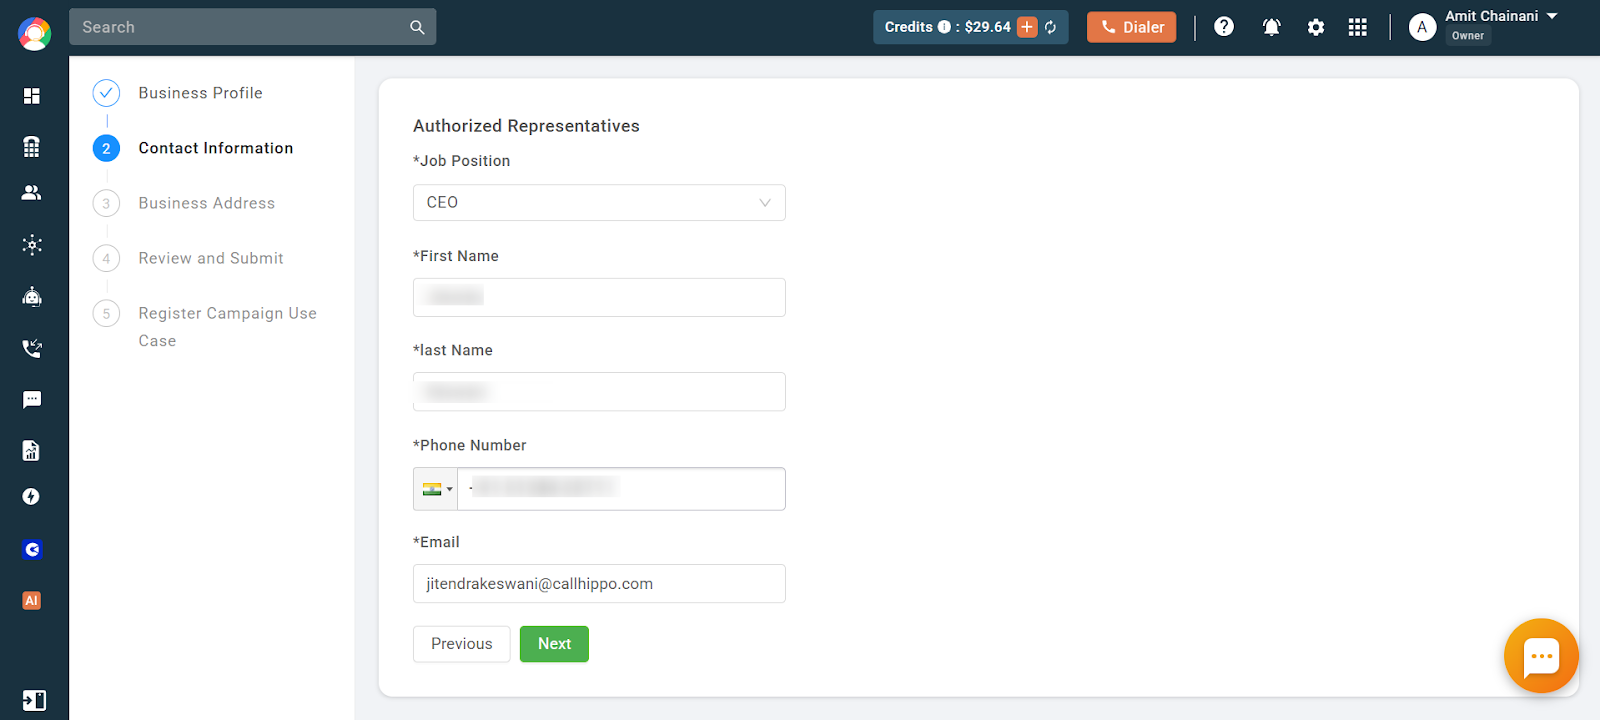
Task: Click the green Next button
Action: point(554,644)
